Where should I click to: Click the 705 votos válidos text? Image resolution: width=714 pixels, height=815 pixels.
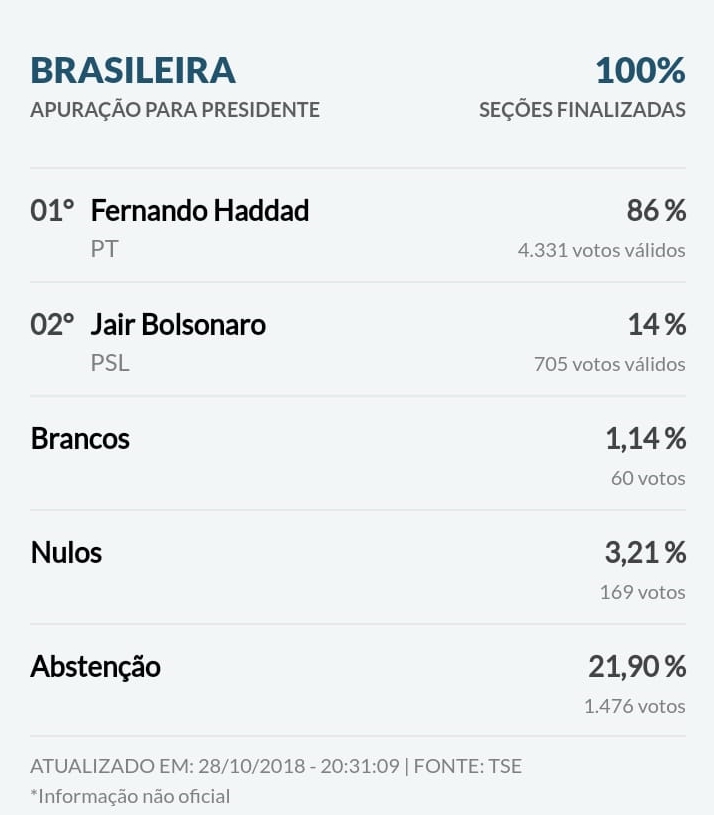pos(610,364)
